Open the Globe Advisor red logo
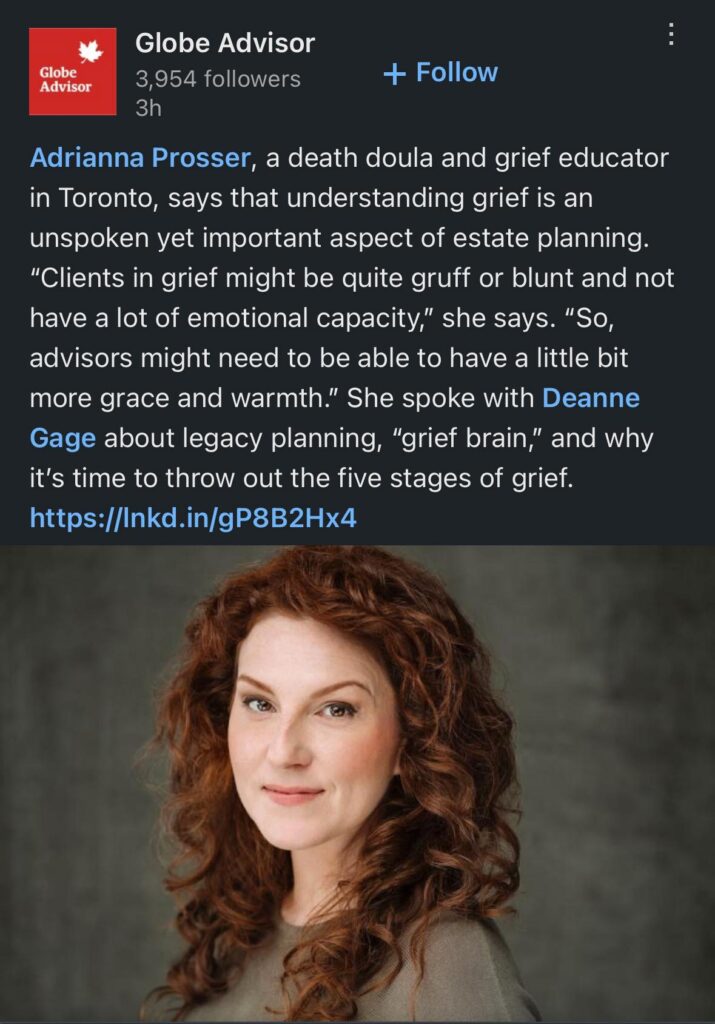 pyautogui.click(x=72, y=71)
